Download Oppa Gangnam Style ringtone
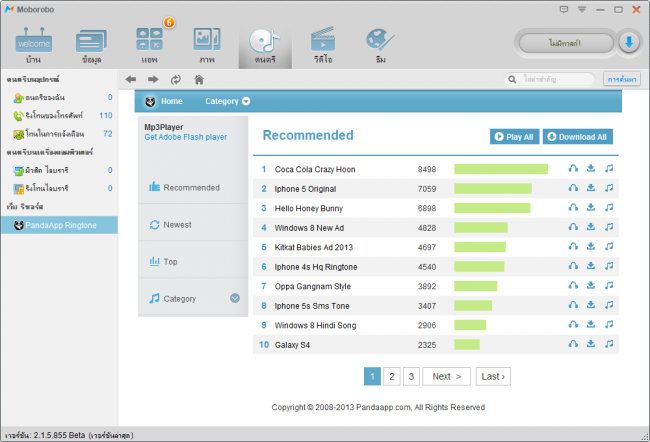This screenshot has width=650, height=442. point(591,285)
